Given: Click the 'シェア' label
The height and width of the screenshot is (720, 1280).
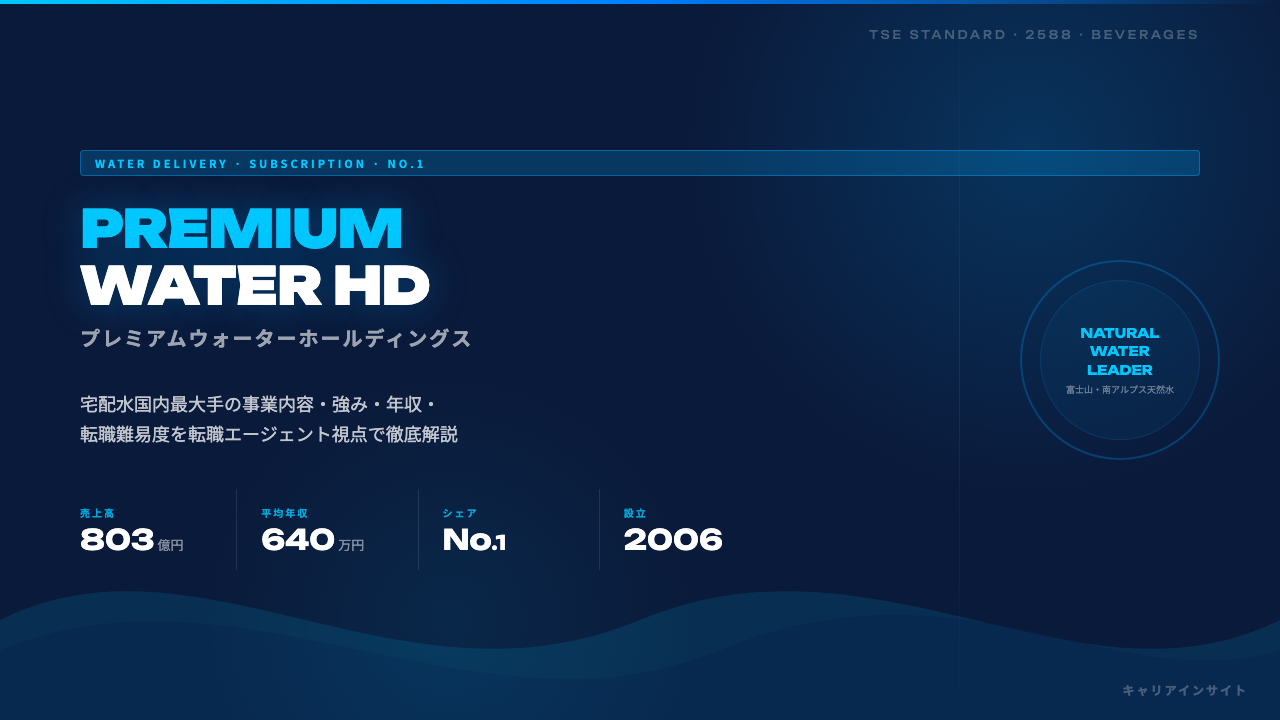Looking at the screenshot, I should 460,513.
